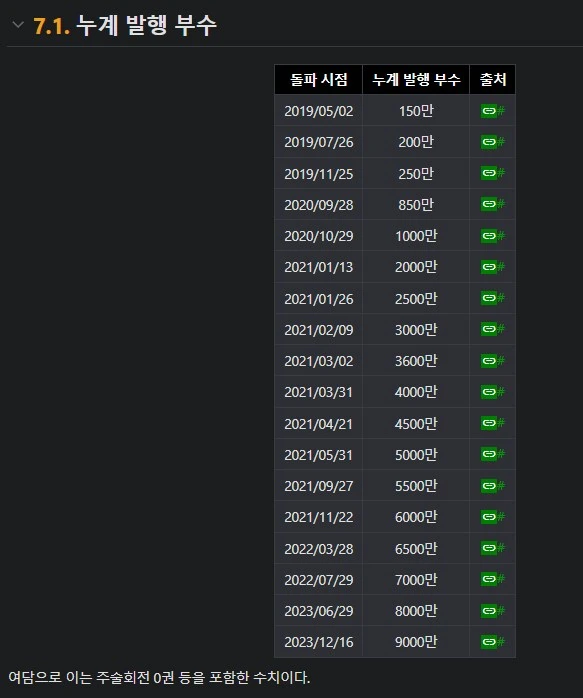Select the date cell 2021/03/02

319,360
